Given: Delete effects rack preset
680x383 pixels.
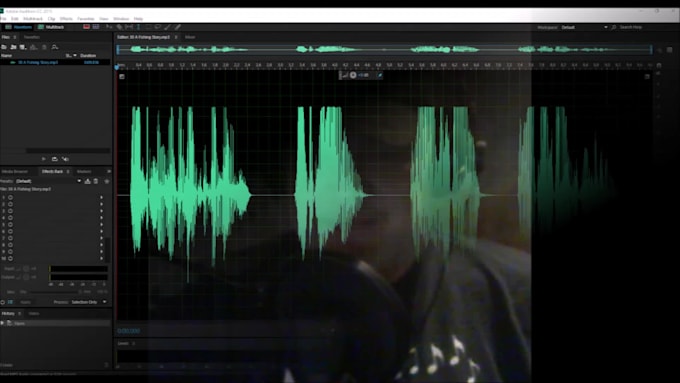Looking at the screenshot, I should point(96,181).
